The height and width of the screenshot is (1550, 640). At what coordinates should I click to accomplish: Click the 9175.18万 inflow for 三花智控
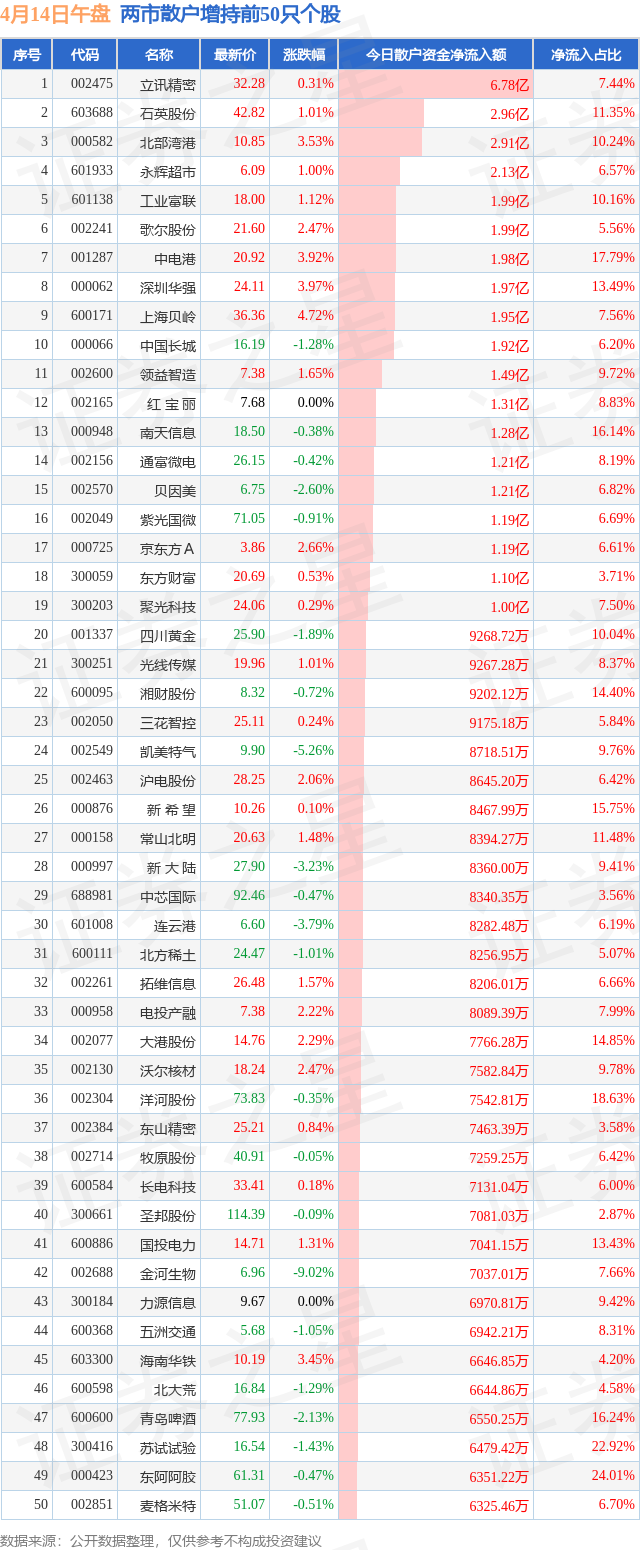click(499, 723)
